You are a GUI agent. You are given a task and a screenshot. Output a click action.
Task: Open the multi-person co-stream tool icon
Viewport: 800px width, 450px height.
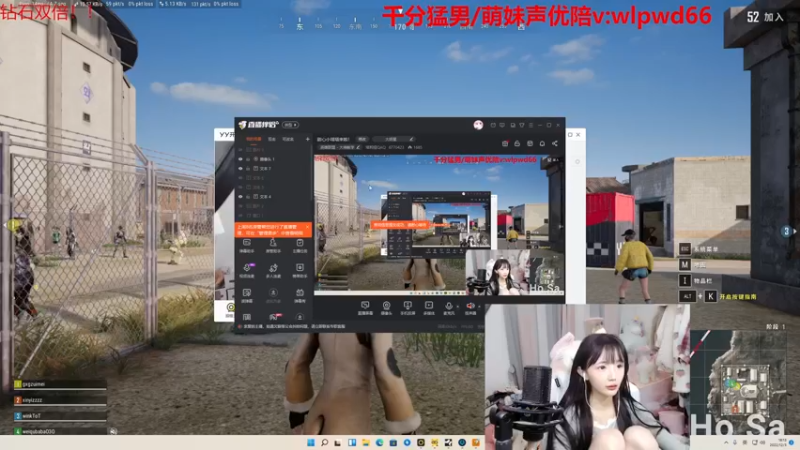click(273, 270)
